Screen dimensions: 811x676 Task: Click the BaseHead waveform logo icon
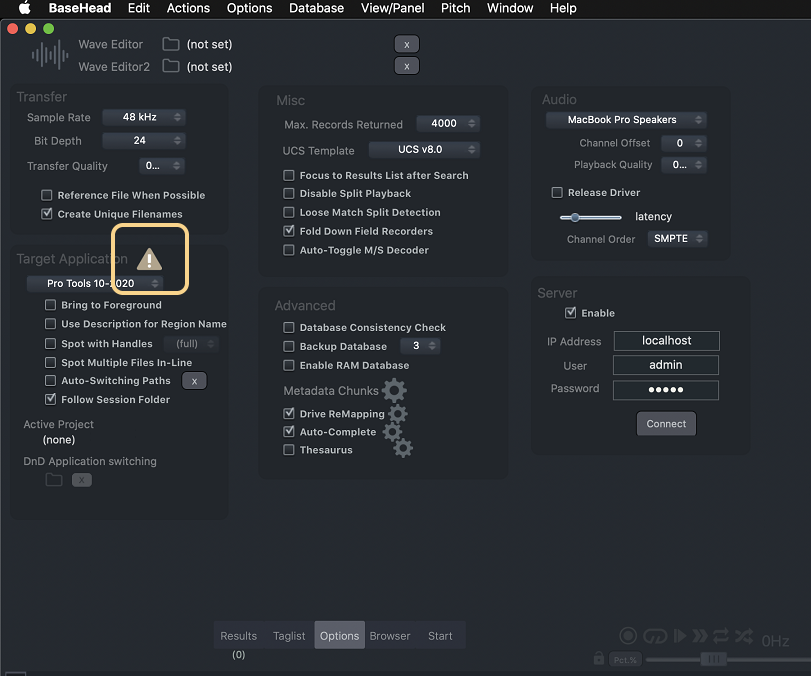(50, 54)
